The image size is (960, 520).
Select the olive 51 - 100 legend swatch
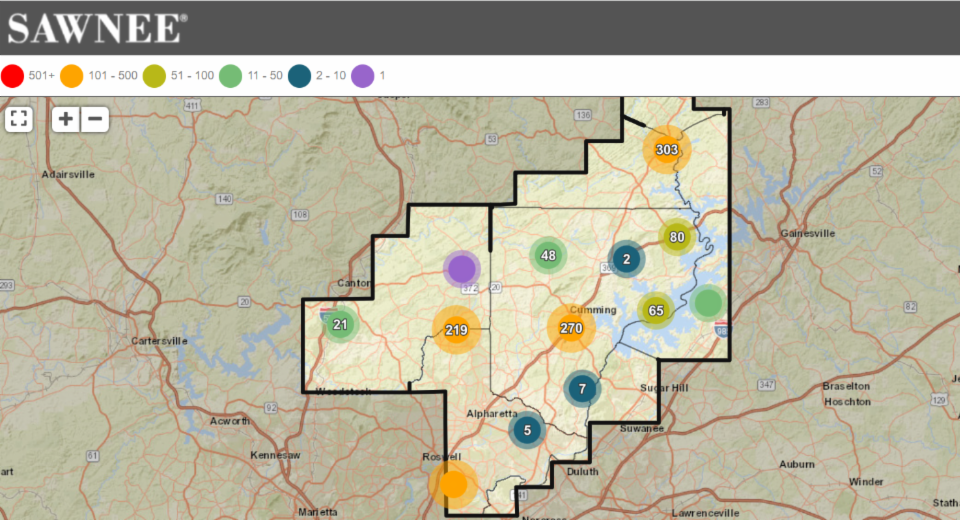(154, 76)
